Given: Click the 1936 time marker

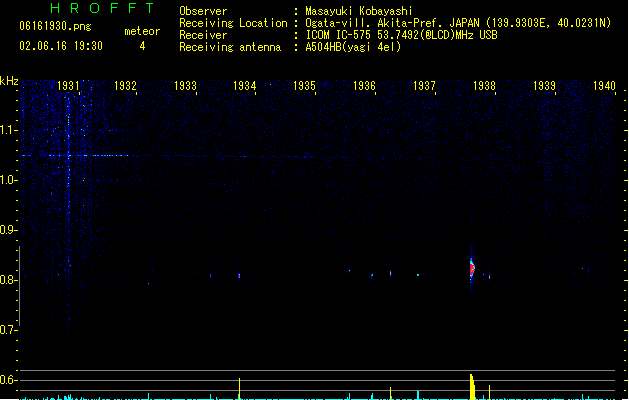Looking at the screenshot, I should [364, 86].
